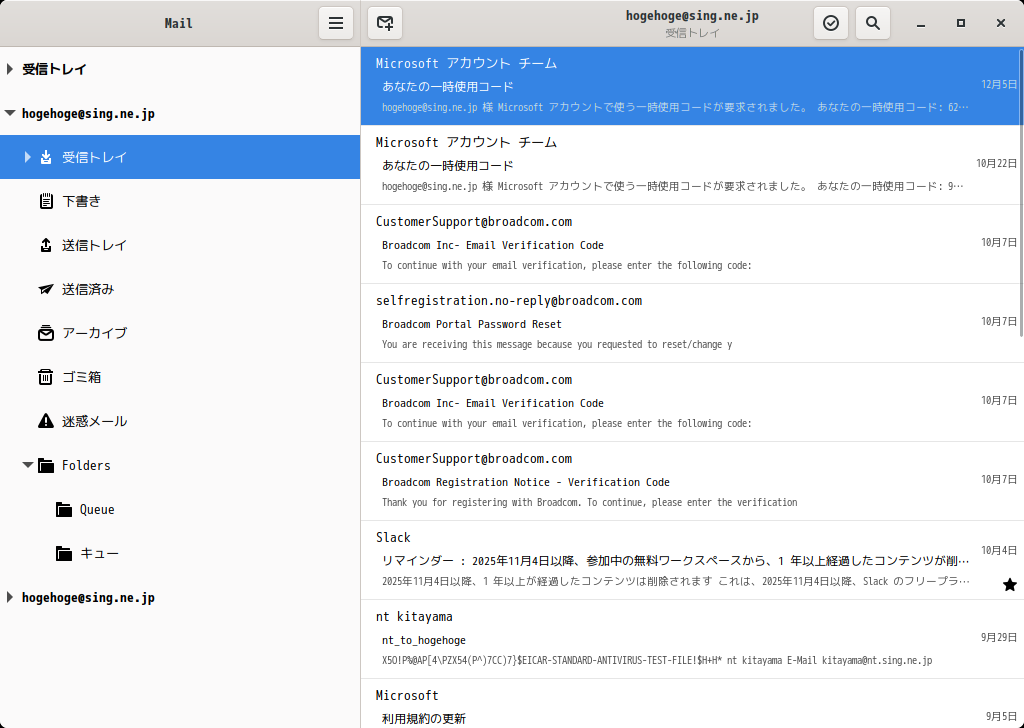The image size is (1024, 728).
Task: Open the 12月5日 Microsoft account team email
Action: 692,86
